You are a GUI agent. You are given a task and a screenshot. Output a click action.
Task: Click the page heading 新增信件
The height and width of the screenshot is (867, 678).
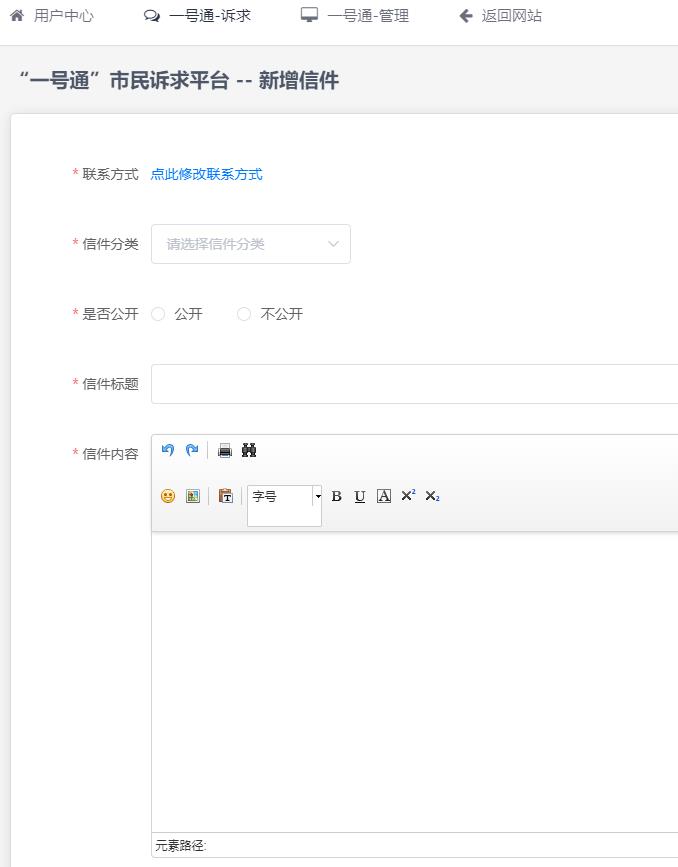pos(299,81)
